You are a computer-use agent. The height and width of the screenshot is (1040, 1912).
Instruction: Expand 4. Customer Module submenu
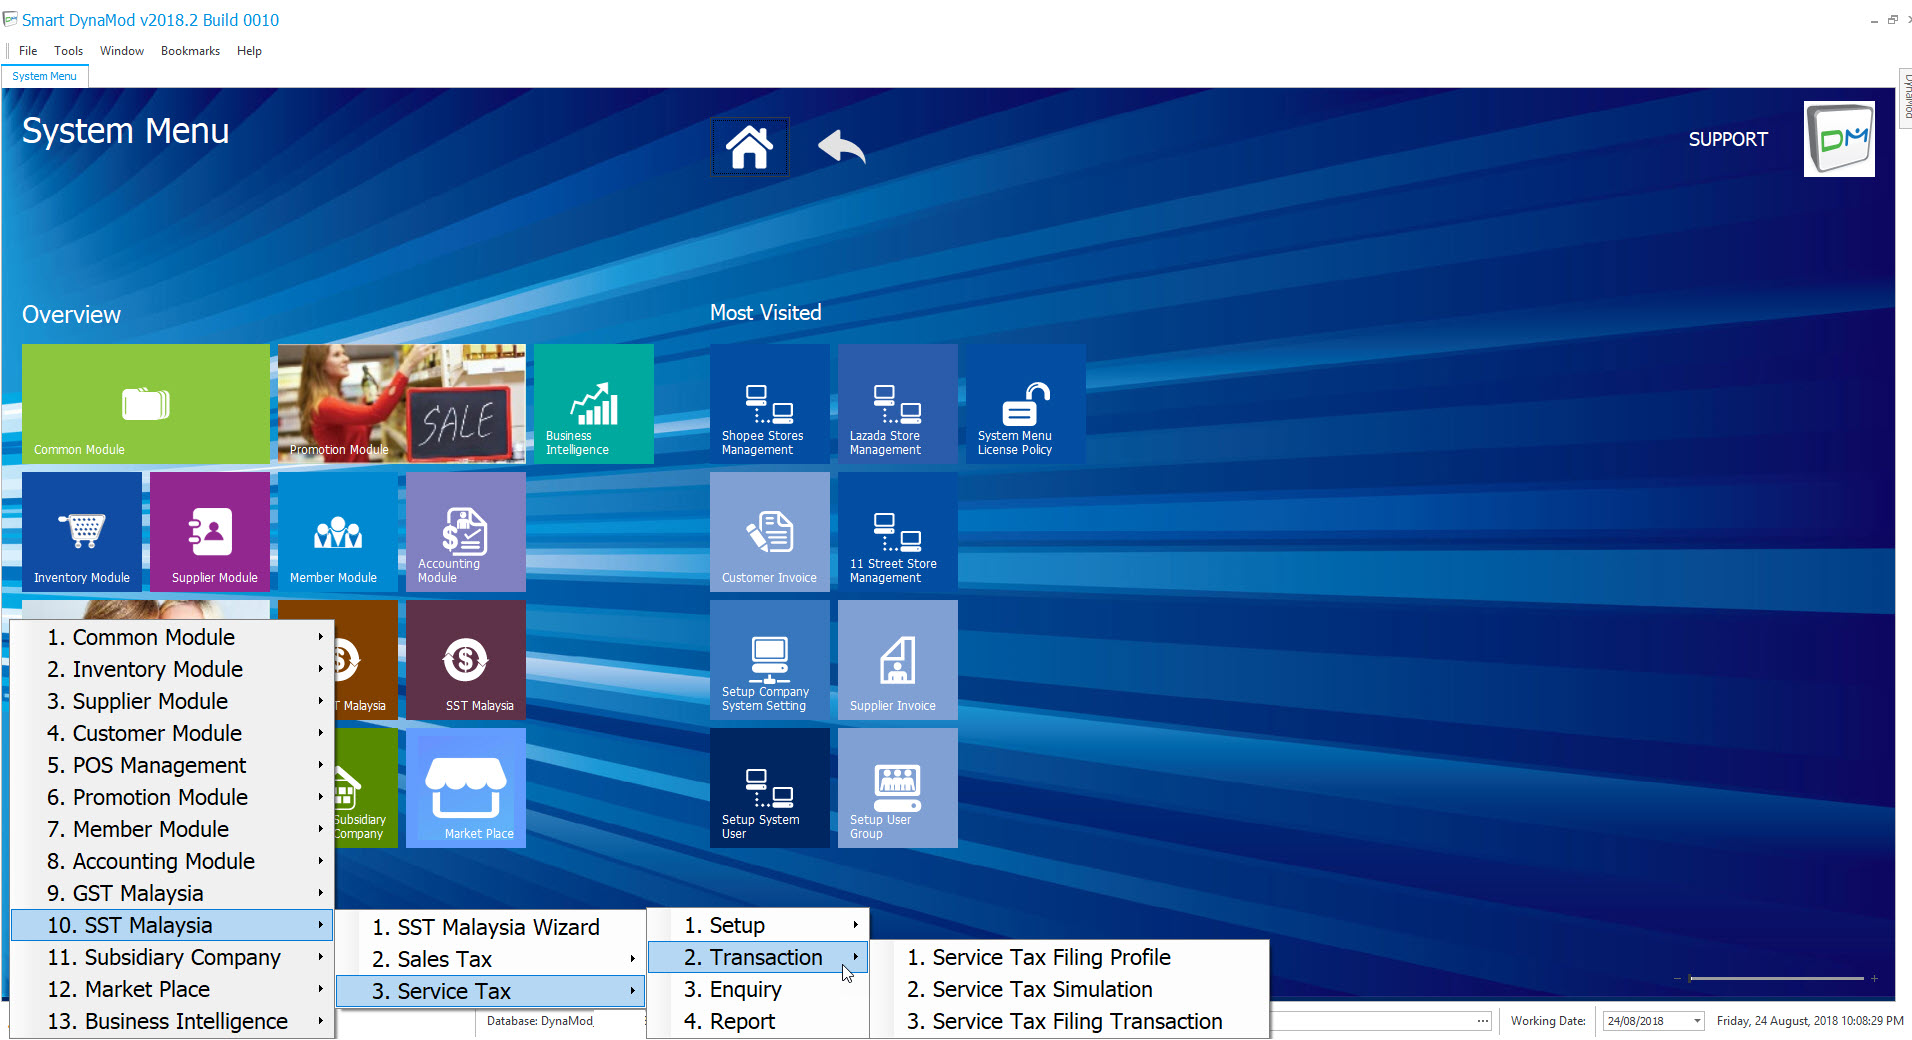coord(172,733)
